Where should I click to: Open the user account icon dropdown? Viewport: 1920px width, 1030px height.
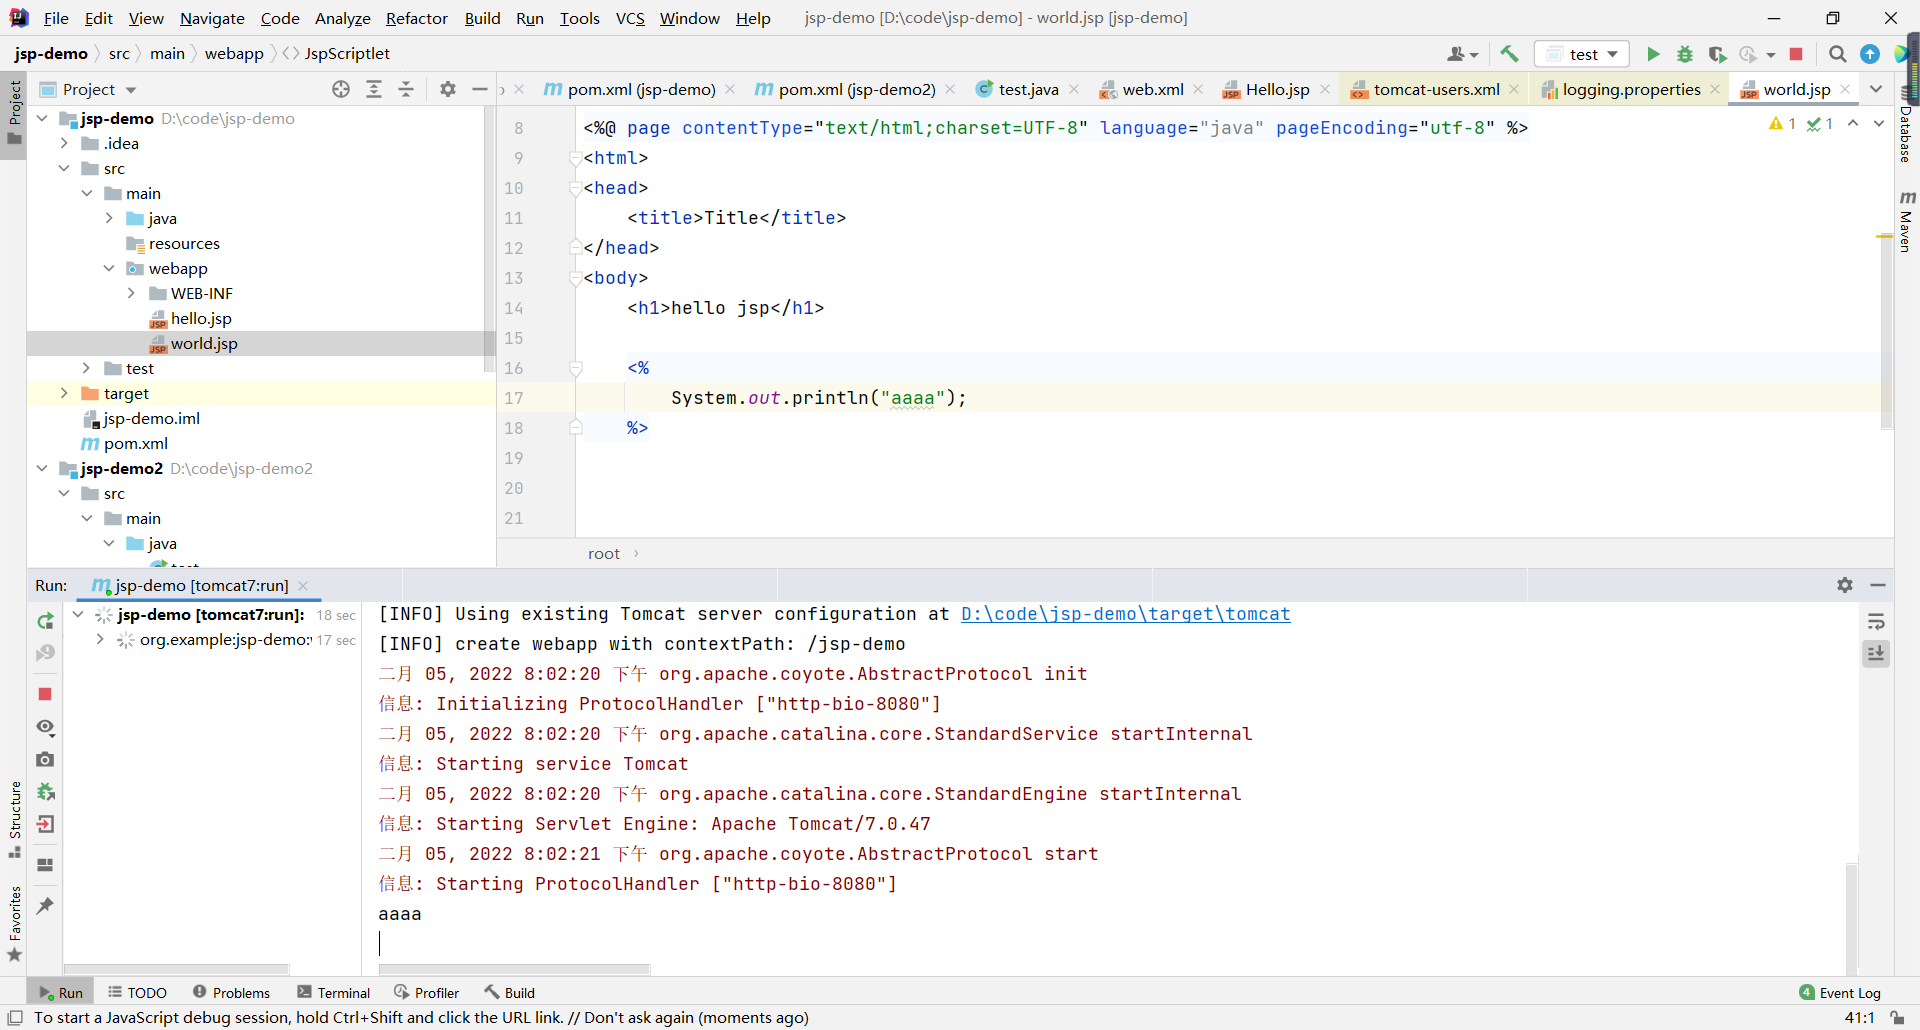pyautogui.click(x=1462, y=54)
